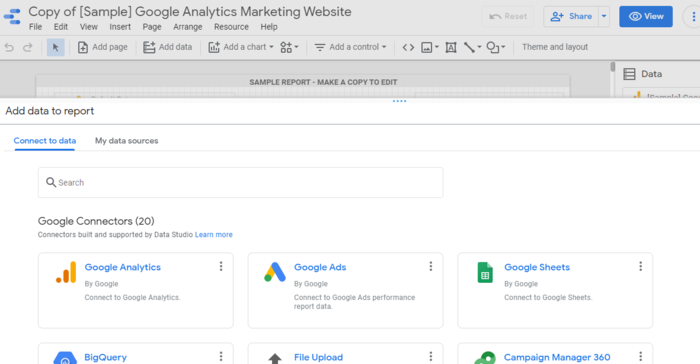The image size is (700, 364).
Task: Click the Reset button
Action: [508, 17]
